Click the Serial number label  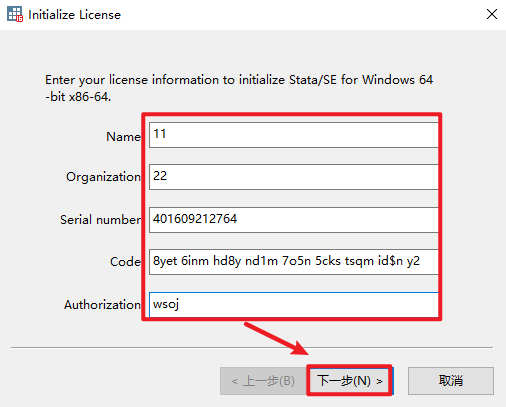(100, 220)
